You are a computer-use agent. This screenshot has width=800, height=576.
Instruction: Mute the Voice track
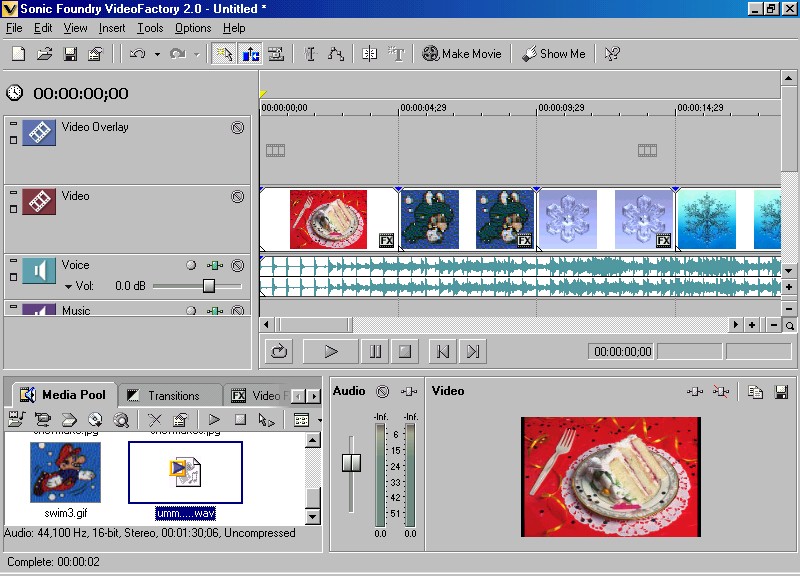coord(237,265)
